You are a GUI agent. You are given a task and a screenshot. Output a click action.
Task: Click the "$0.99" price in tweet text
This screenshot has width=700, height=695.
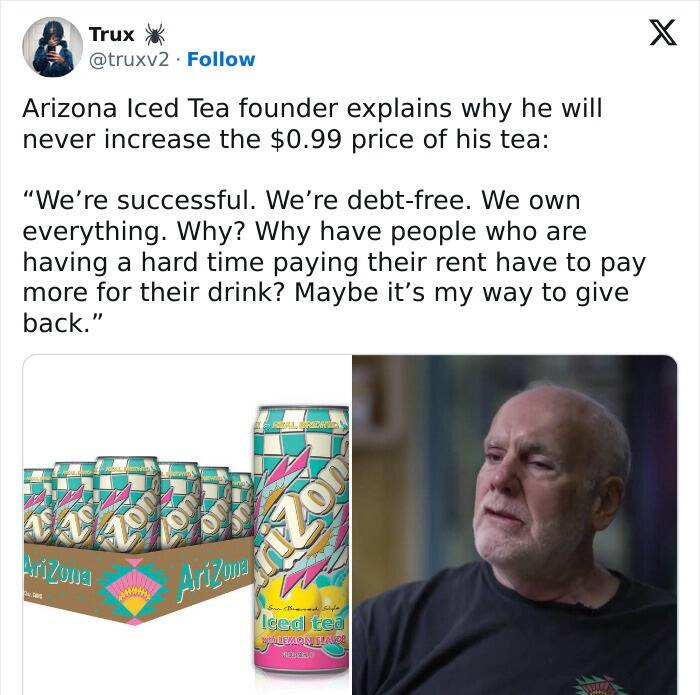(x=306, y=139)
